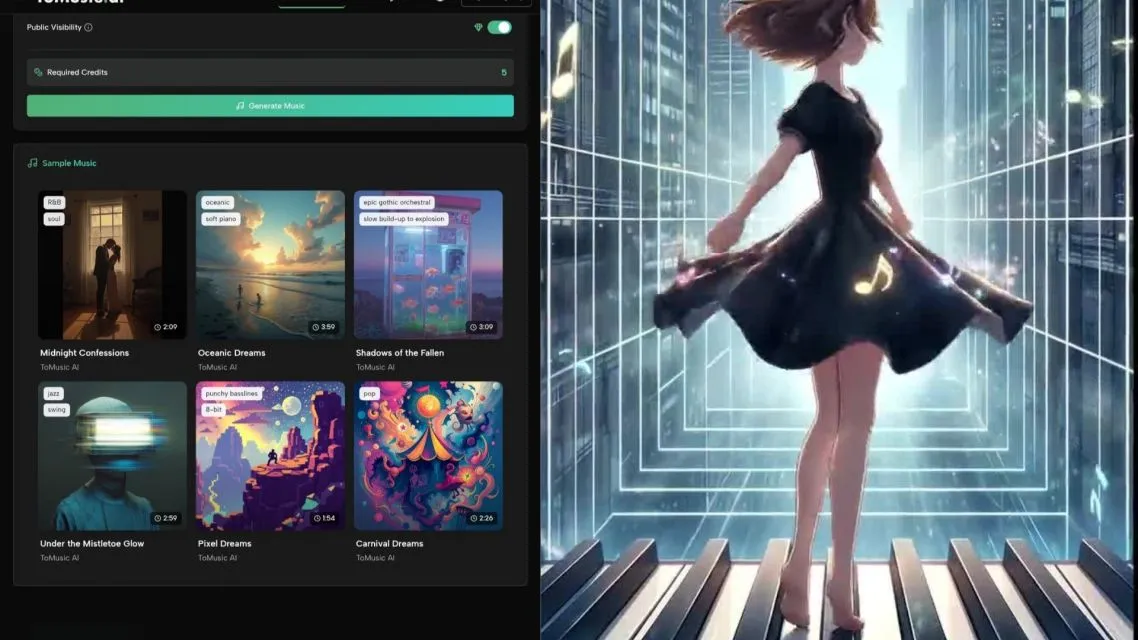The image size is (1138, 640).
Task: Open the Carnival Dreams thumbnail
Action: tap(428, 456)
